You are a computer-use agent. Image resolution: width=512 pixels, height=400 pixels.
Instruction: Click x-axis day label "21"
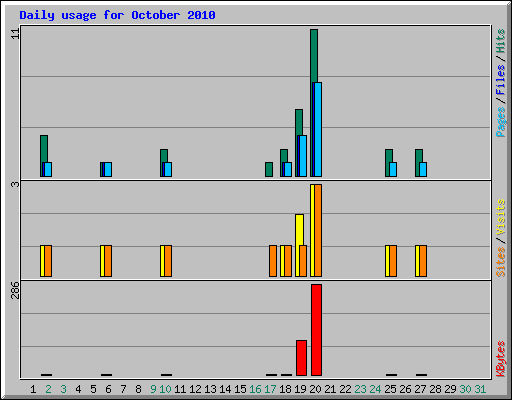click(330, 389)
